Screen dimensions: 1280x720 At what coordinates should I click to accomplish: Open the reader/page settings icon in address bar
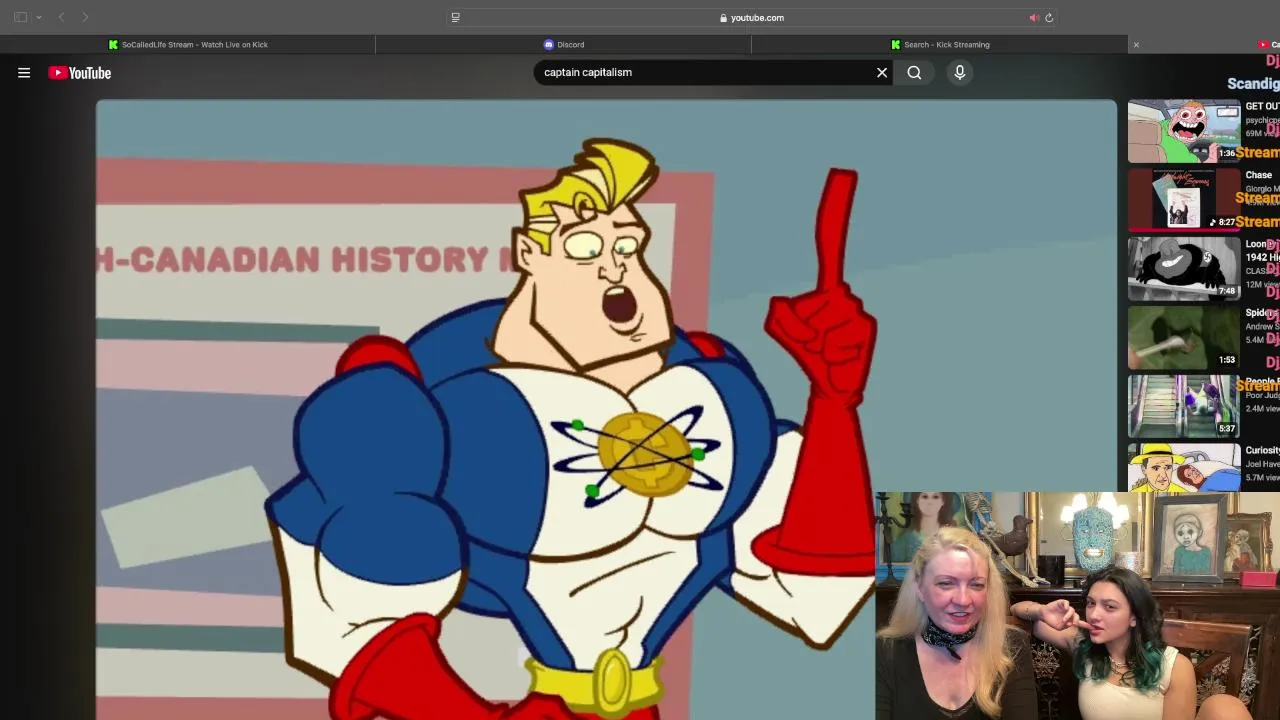[x=455, y=17]
